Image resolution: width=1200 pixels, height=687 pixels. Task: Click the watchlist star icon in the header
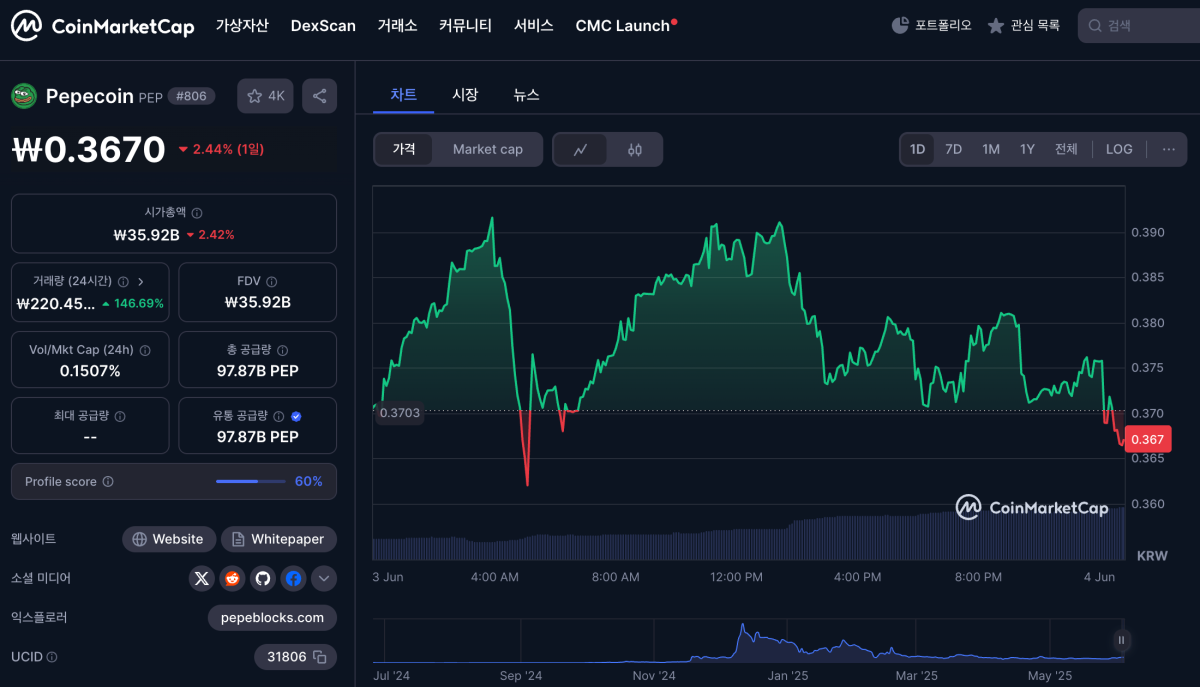pos(996,26)
